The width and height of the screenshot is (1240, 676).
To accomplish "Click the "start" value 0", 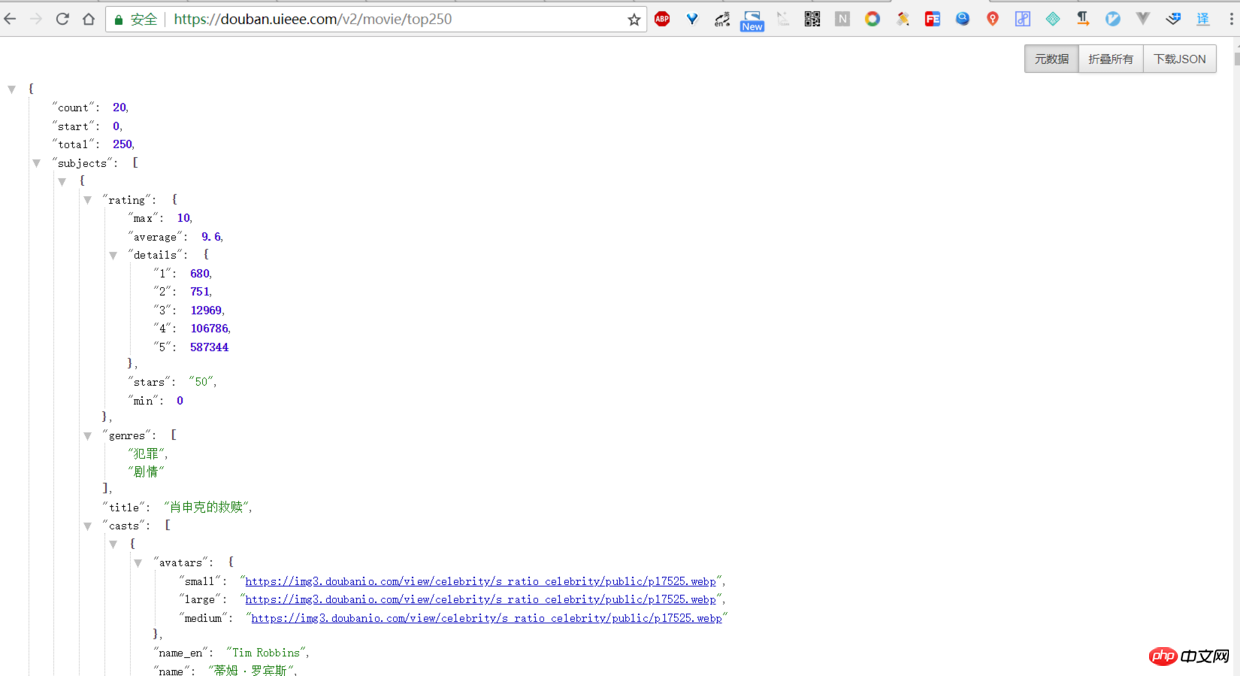I will click(116, 127).
